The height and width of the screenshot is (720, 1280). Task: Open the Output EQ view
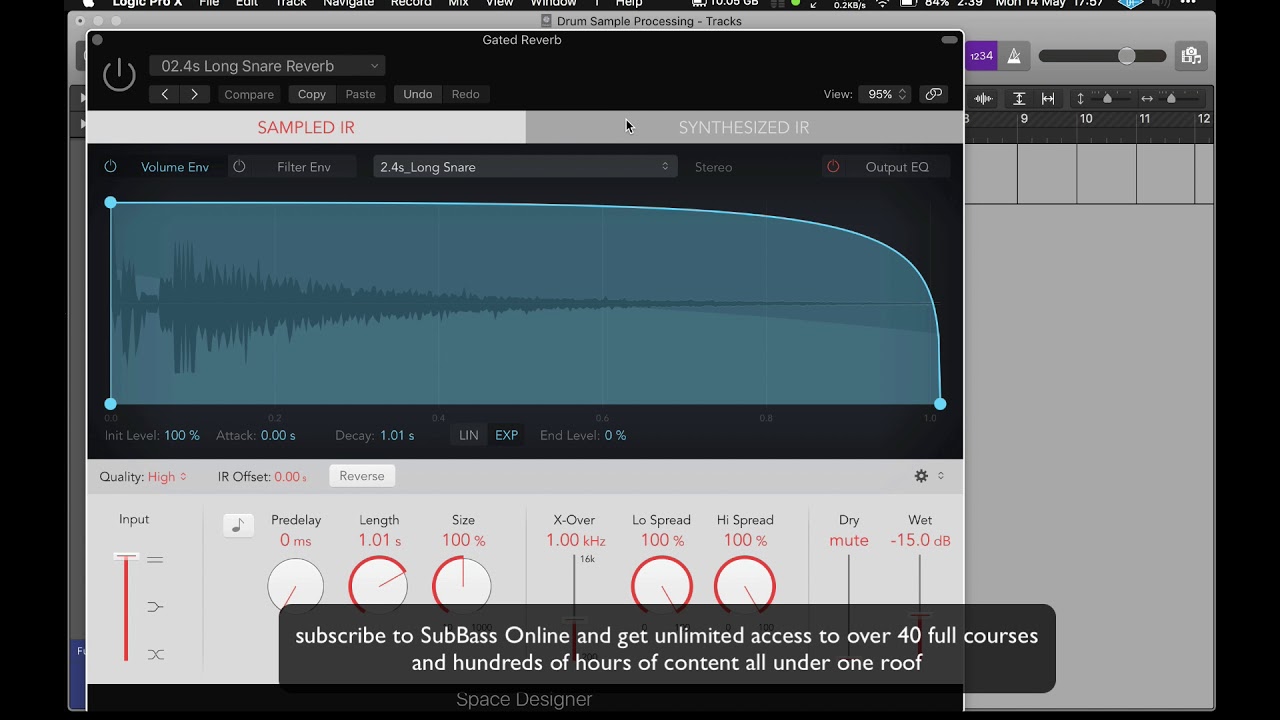pyautogui.click(x=897, y=167)
